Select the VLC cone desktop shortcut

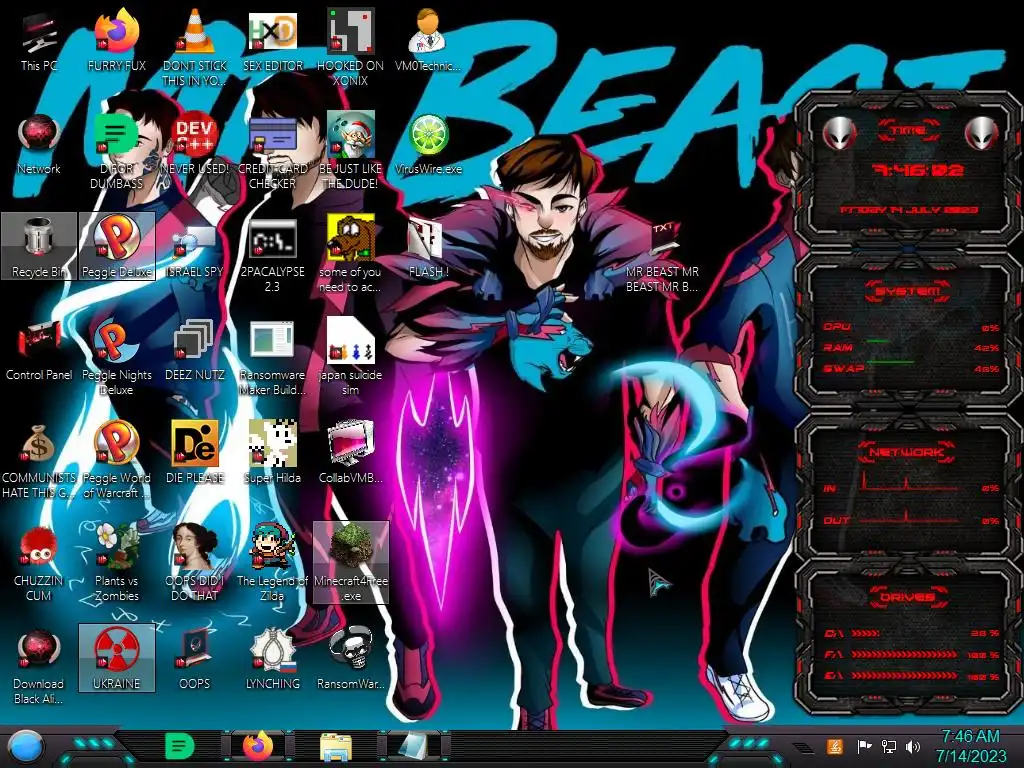click(195, 49)
